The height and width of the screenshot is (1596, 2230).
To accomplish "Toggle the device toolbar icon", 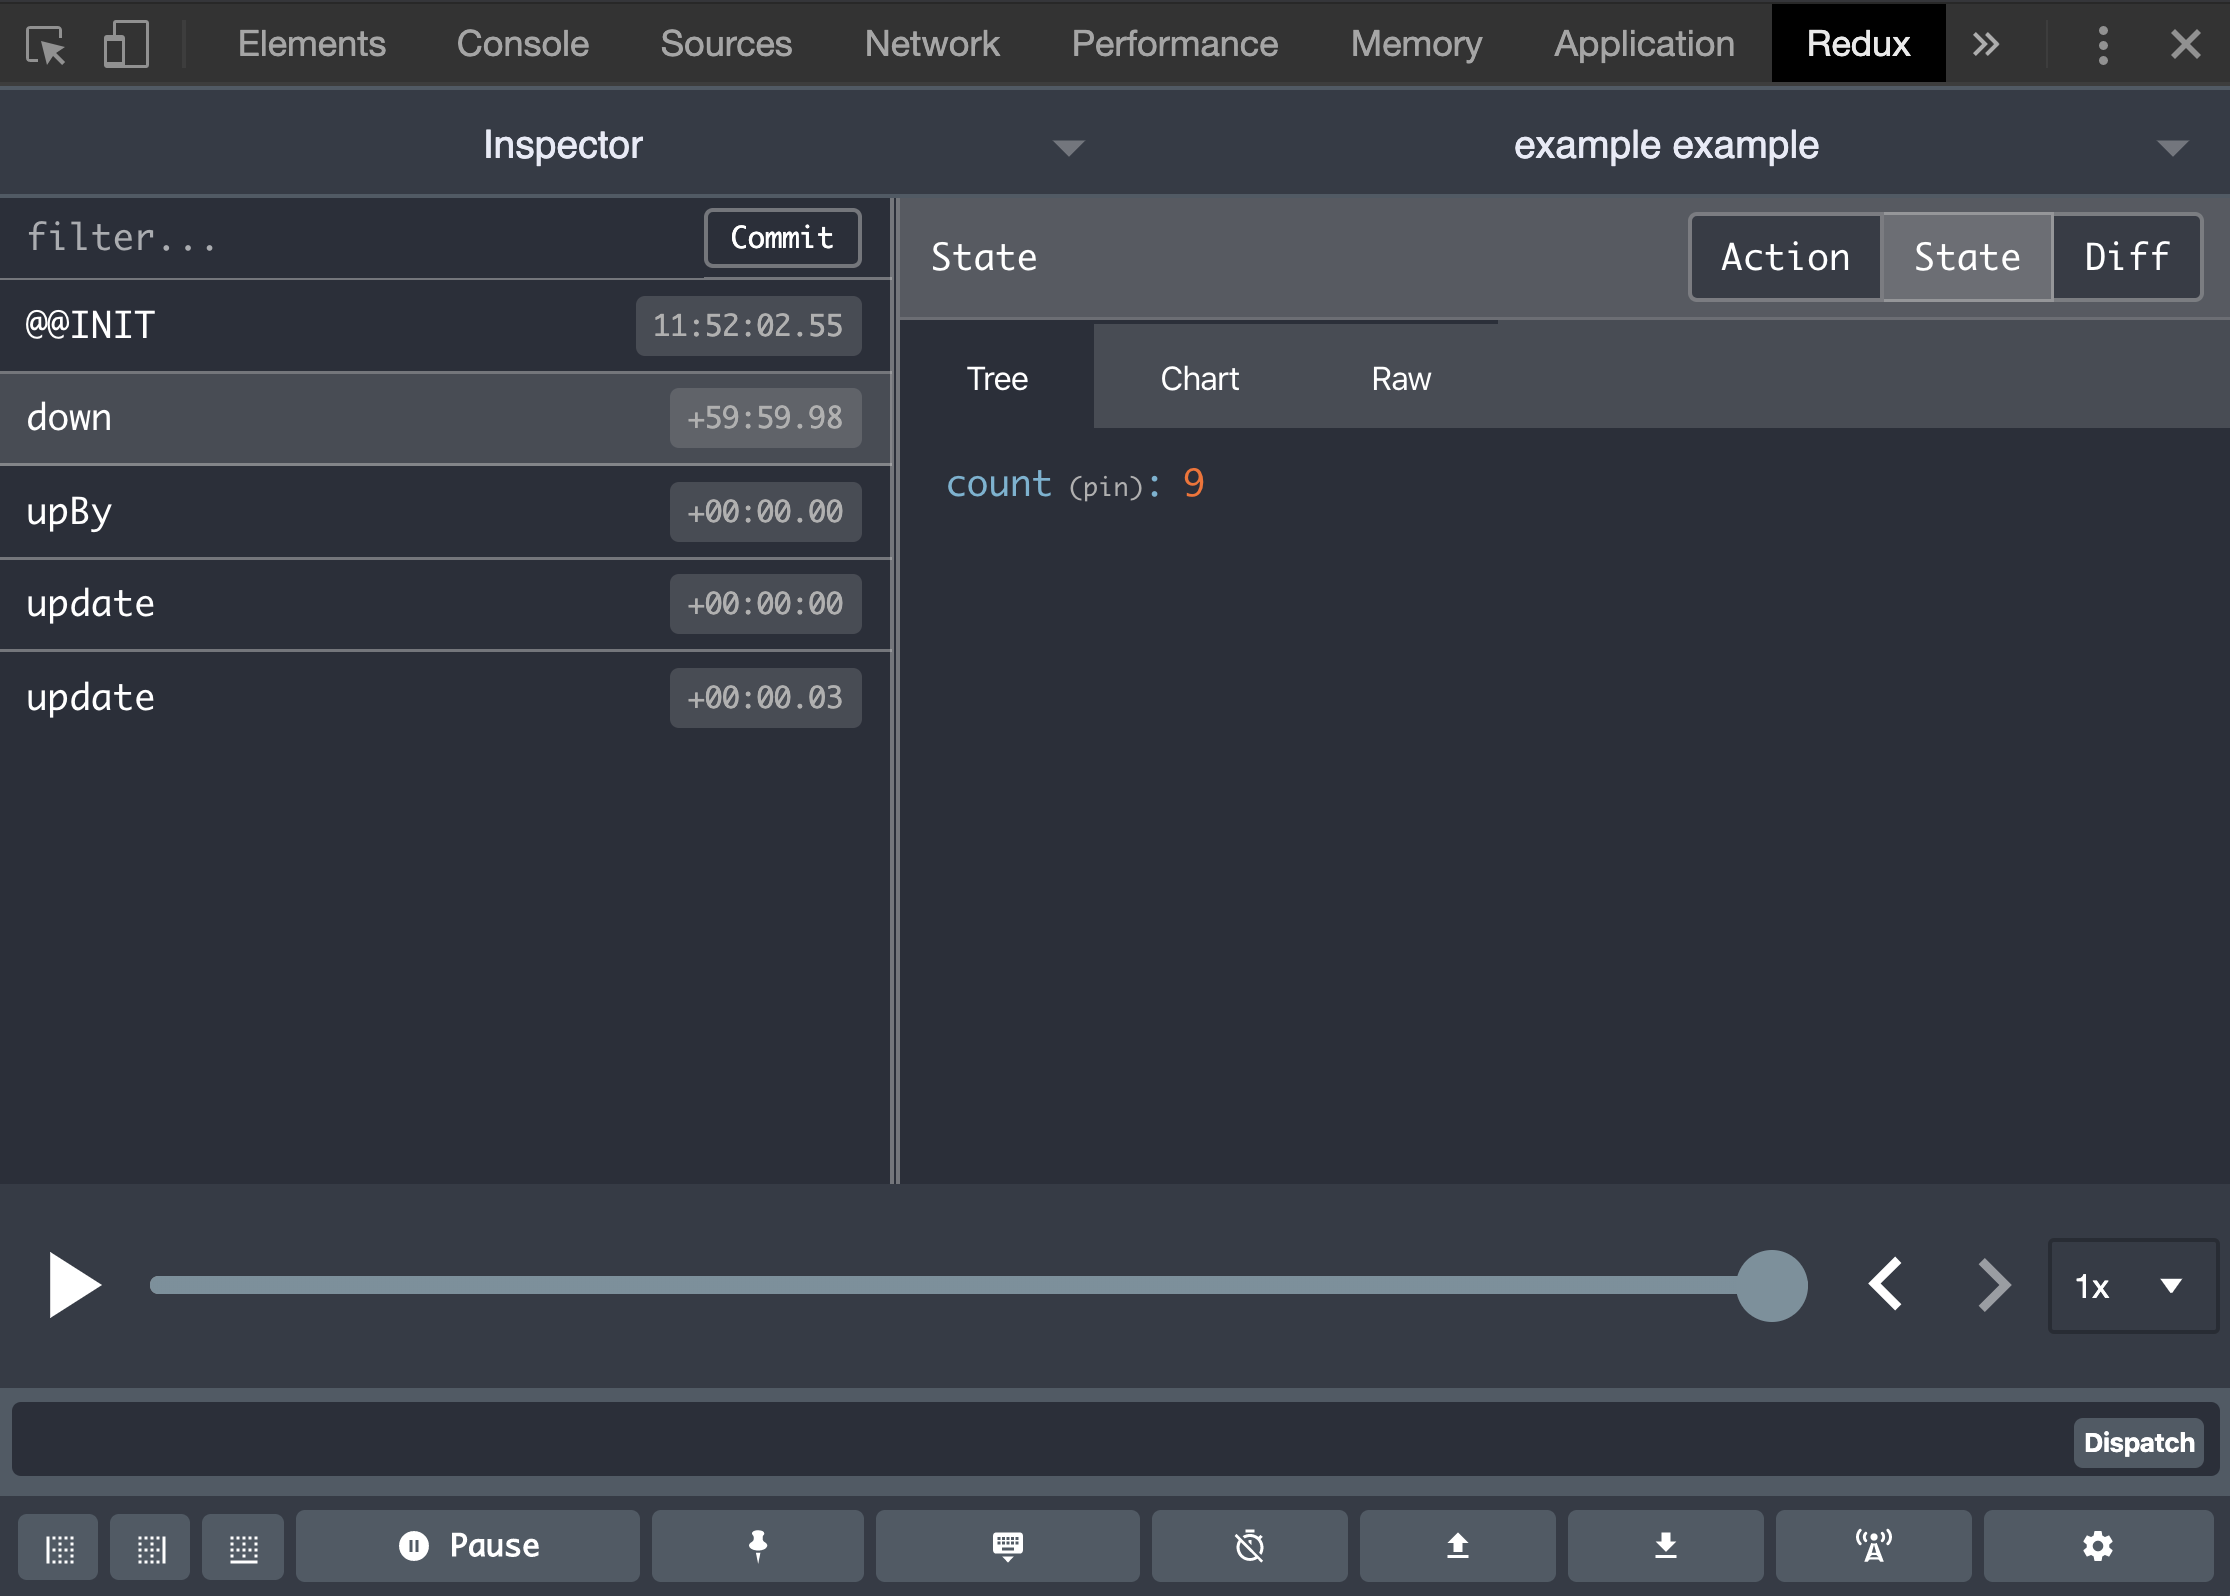I will pyautogui.click(x=126, y=44).
